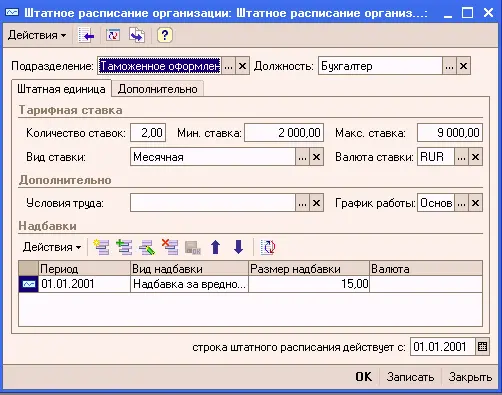Open selection for Вид ставки field
The height and width of the screenshot is (395, 502).
(x=302, y=157)
